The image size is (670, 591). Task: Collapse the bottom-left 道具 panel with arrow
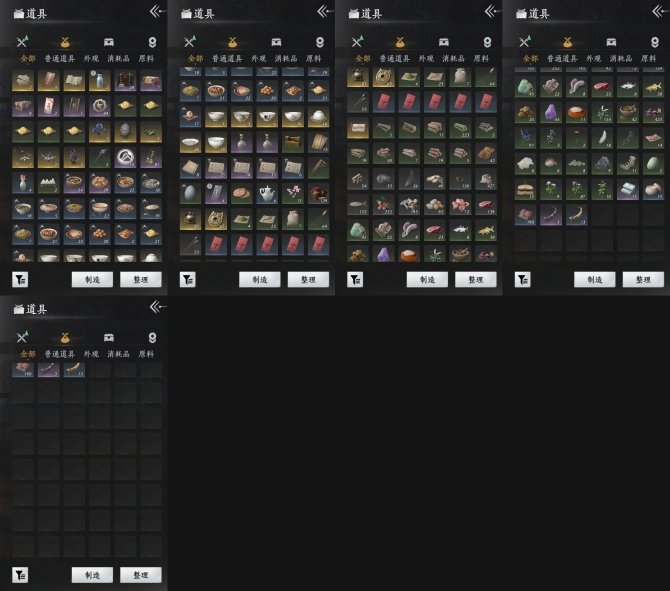158,306
